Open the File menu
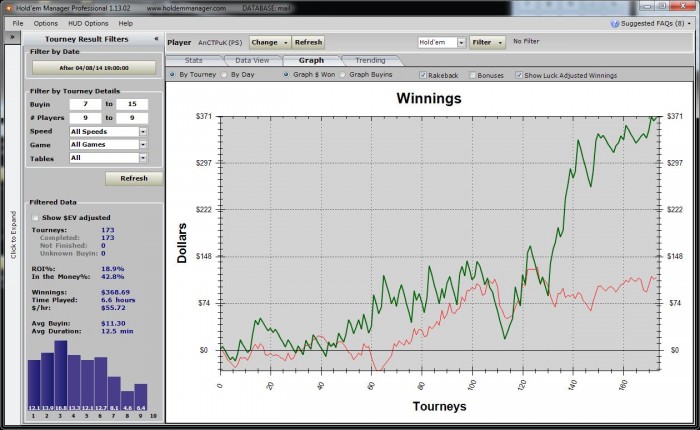Viewport: 700px width, 430px height. (18, 24)
